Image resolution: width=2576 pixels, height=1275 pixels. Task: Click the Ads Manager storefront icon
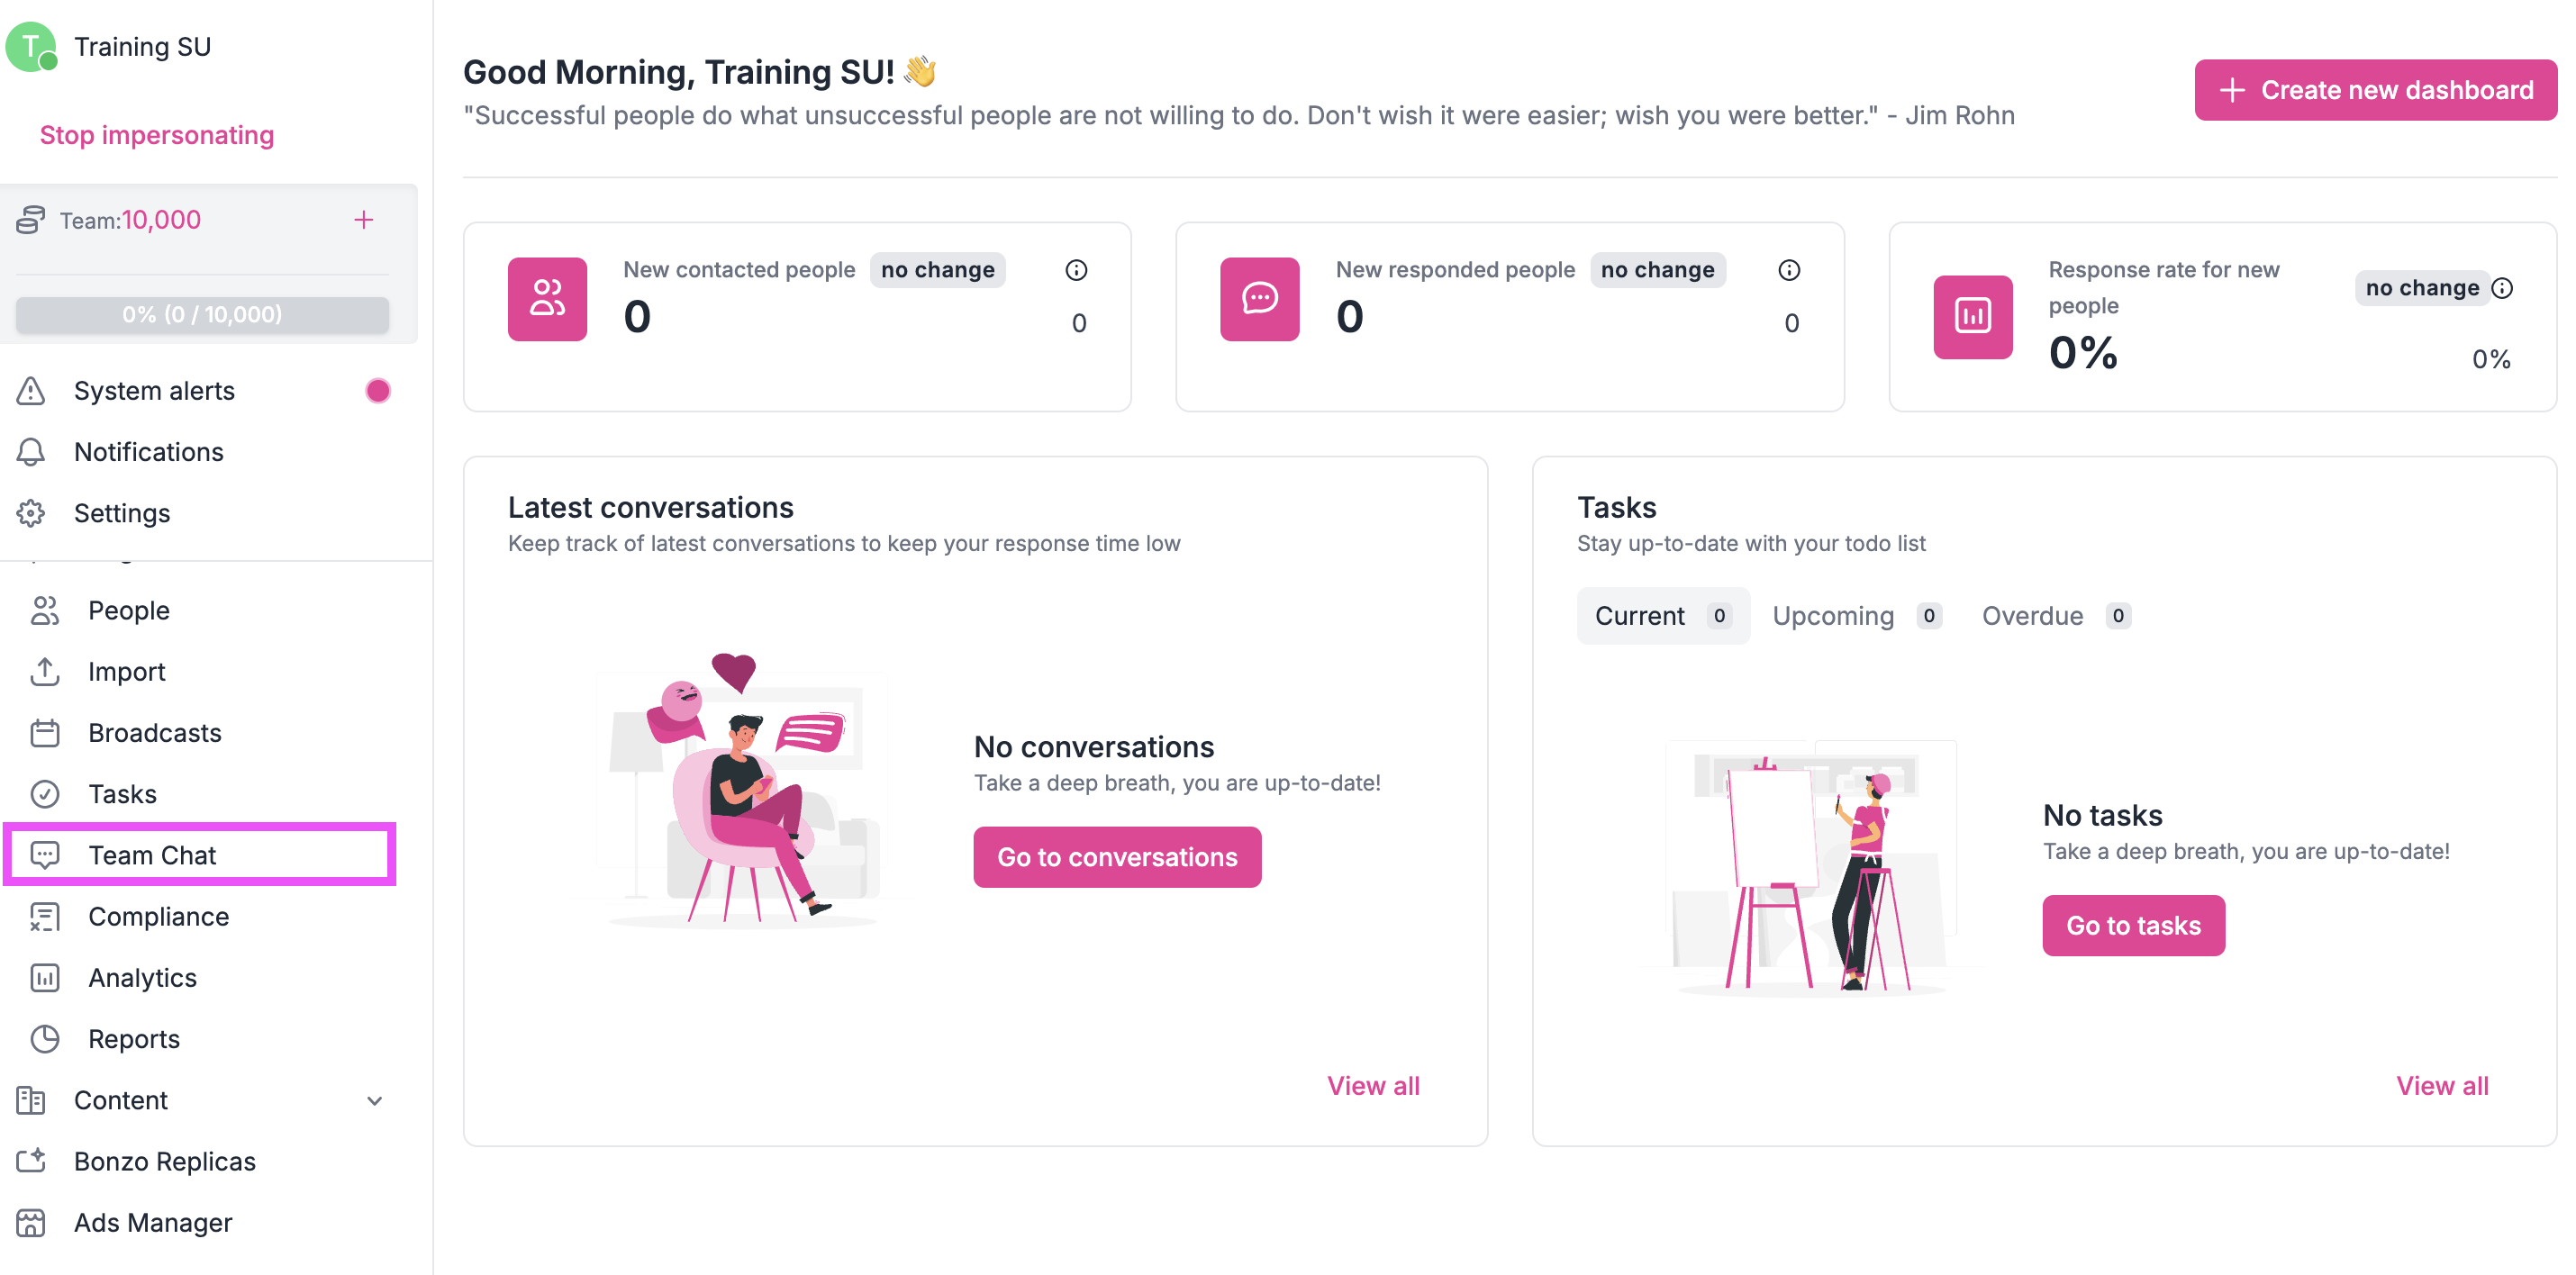pos(31,1223)
